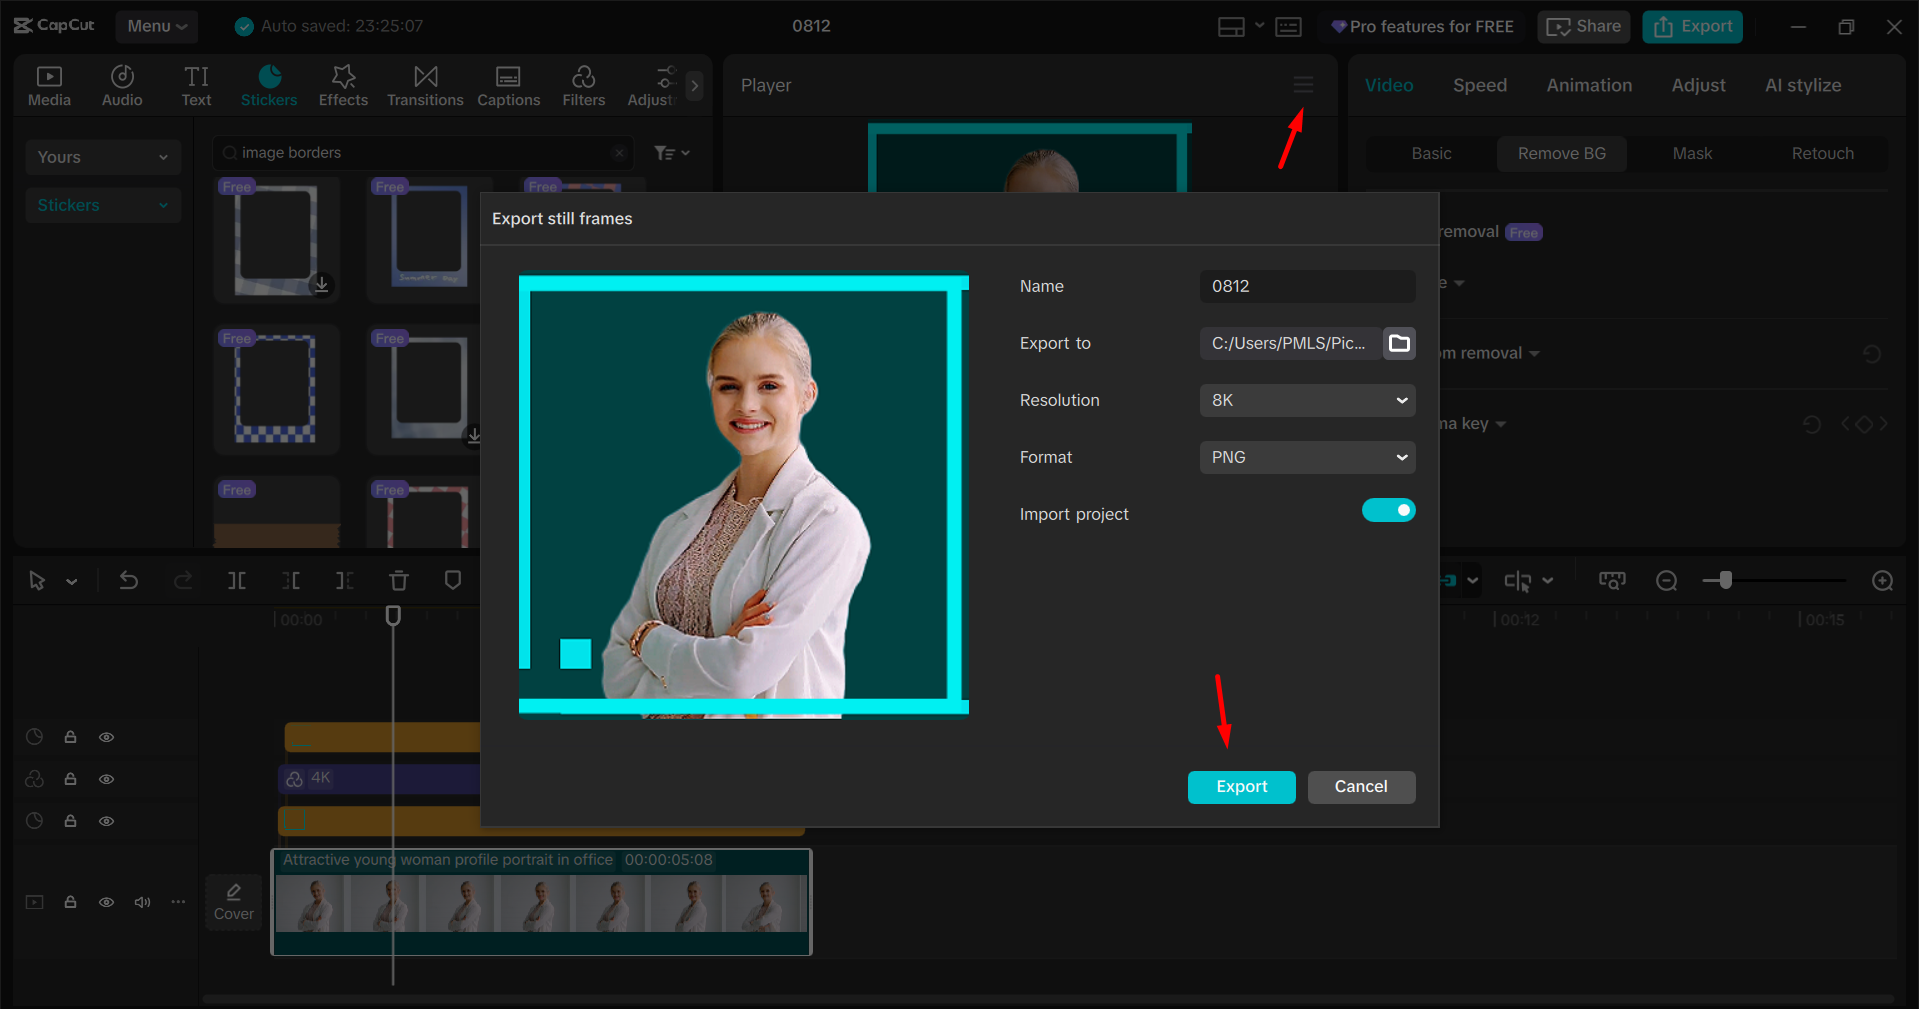Switch to the Animation tab
1919x1009 pixels.
1588,85
